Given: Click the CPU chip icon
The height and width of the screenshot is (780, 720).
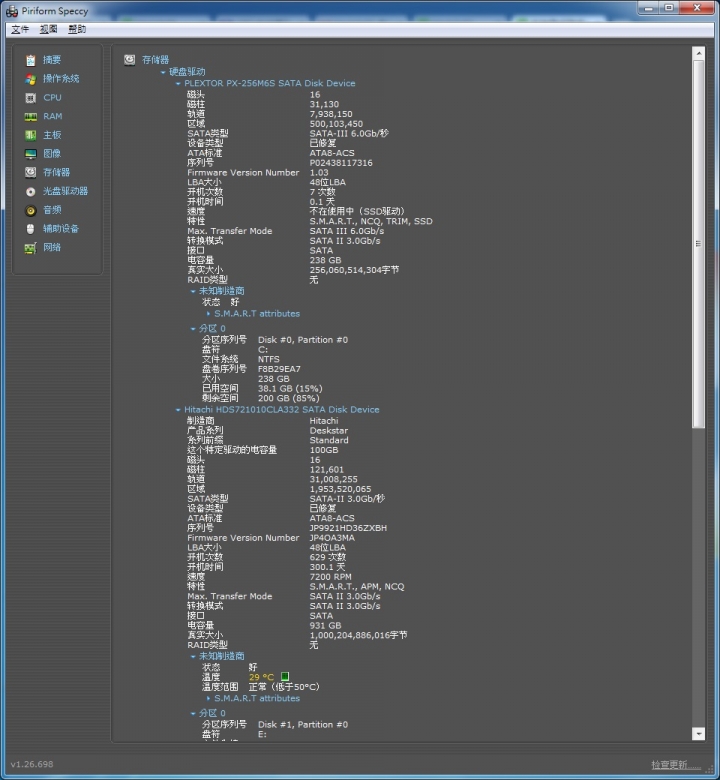Looking at the screenshot, I should pos(30,98).
